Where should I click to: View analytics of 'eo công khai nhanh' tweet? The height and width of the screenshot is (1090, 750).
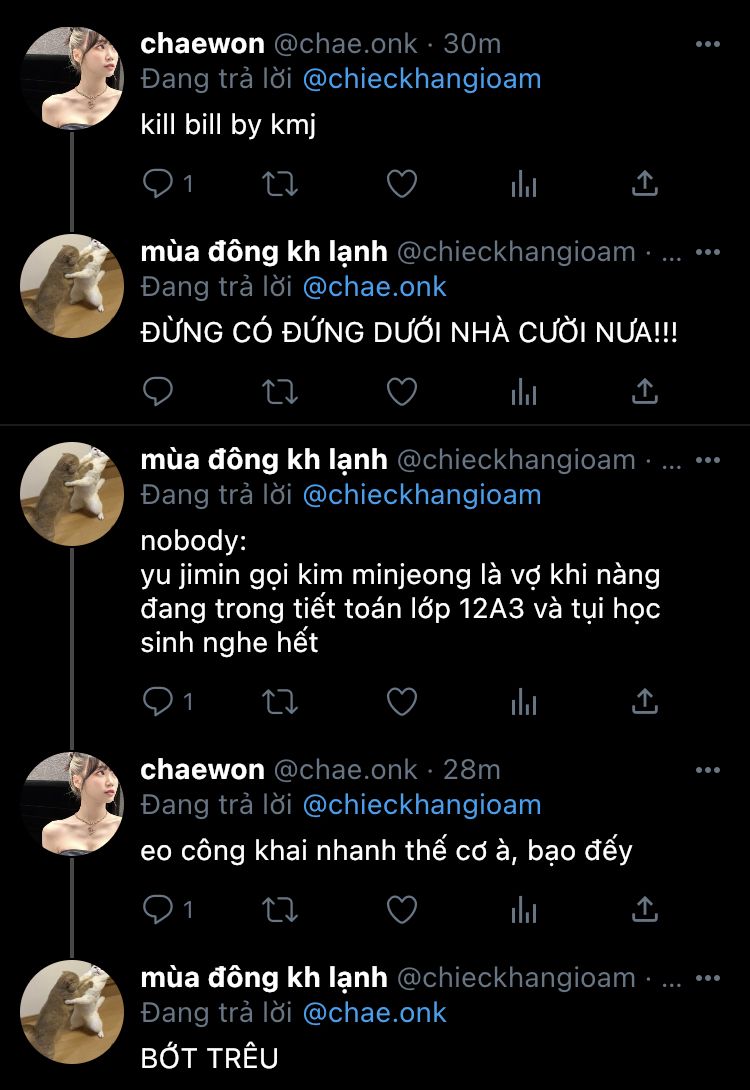coord(523,910)
